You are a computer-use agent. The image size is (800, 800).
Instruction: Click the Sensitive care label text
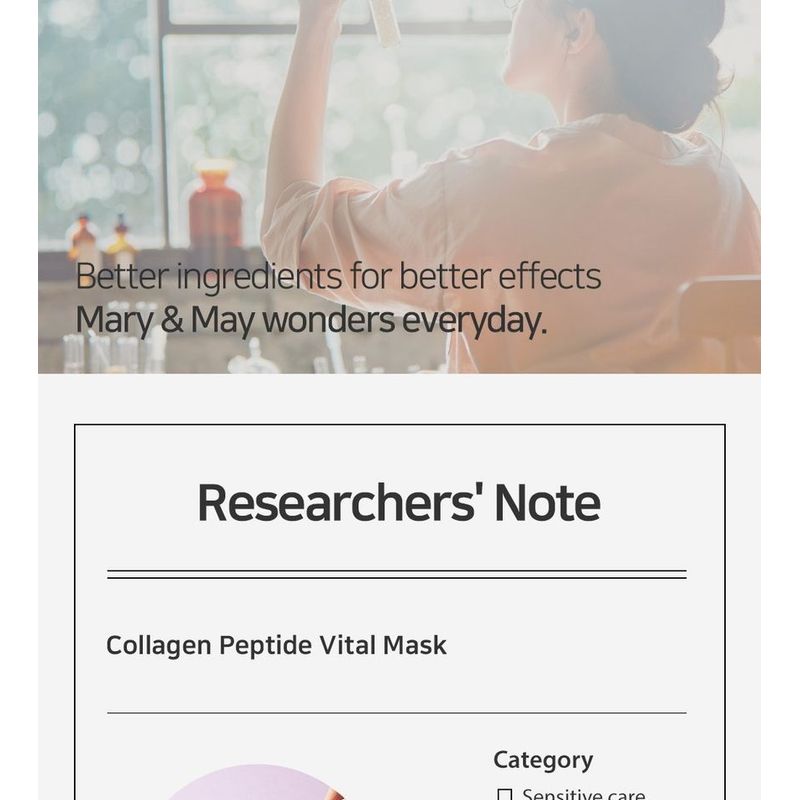click(583, 795)
